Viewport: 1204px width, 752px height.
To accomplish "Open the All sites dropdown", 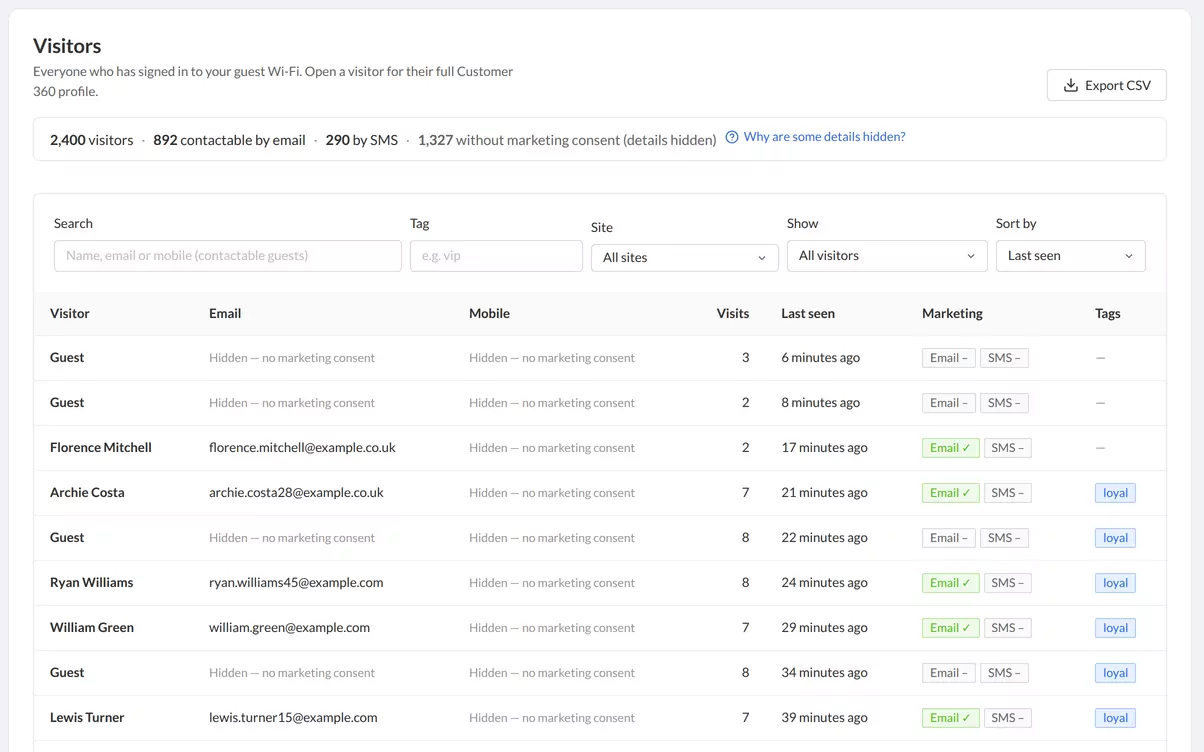I will tap(685, 257).
